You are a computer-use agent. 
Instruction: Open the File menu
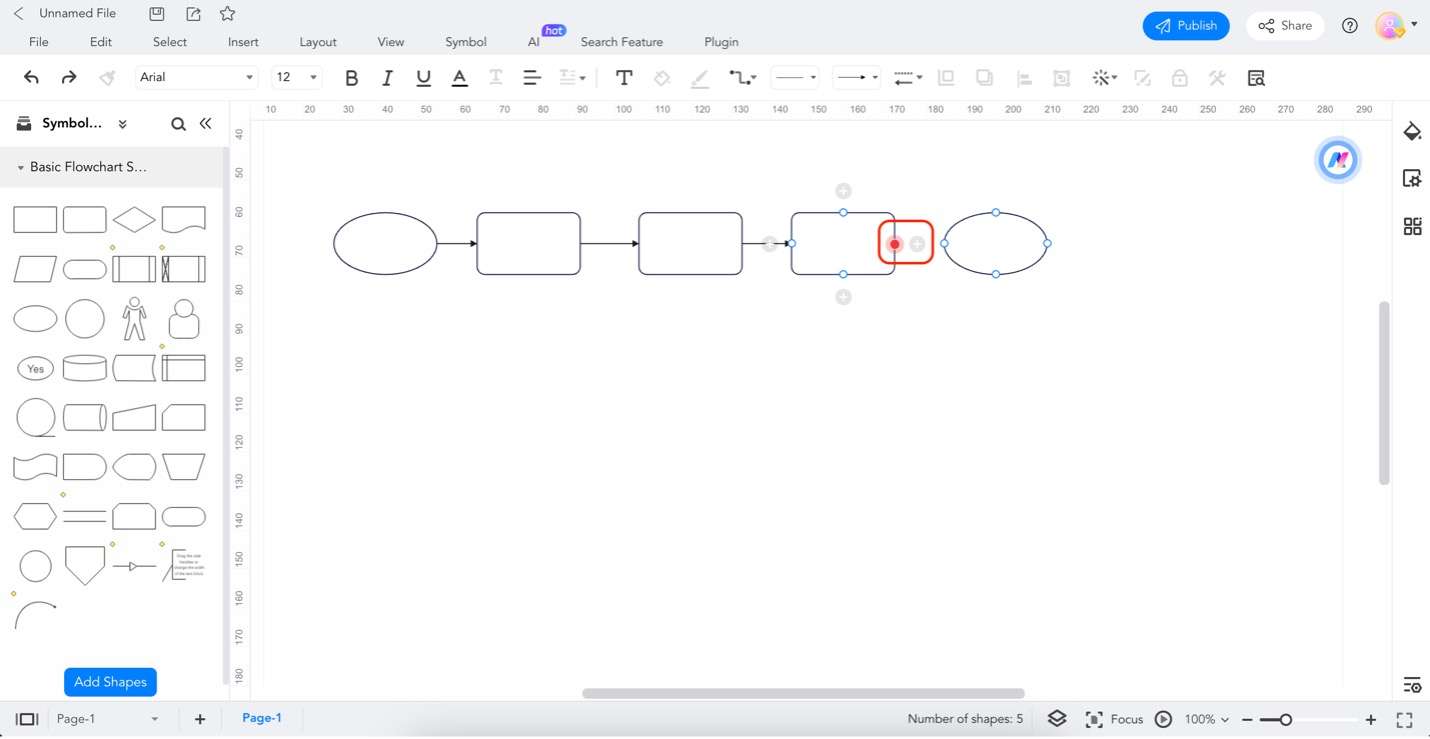pos(39,42)
